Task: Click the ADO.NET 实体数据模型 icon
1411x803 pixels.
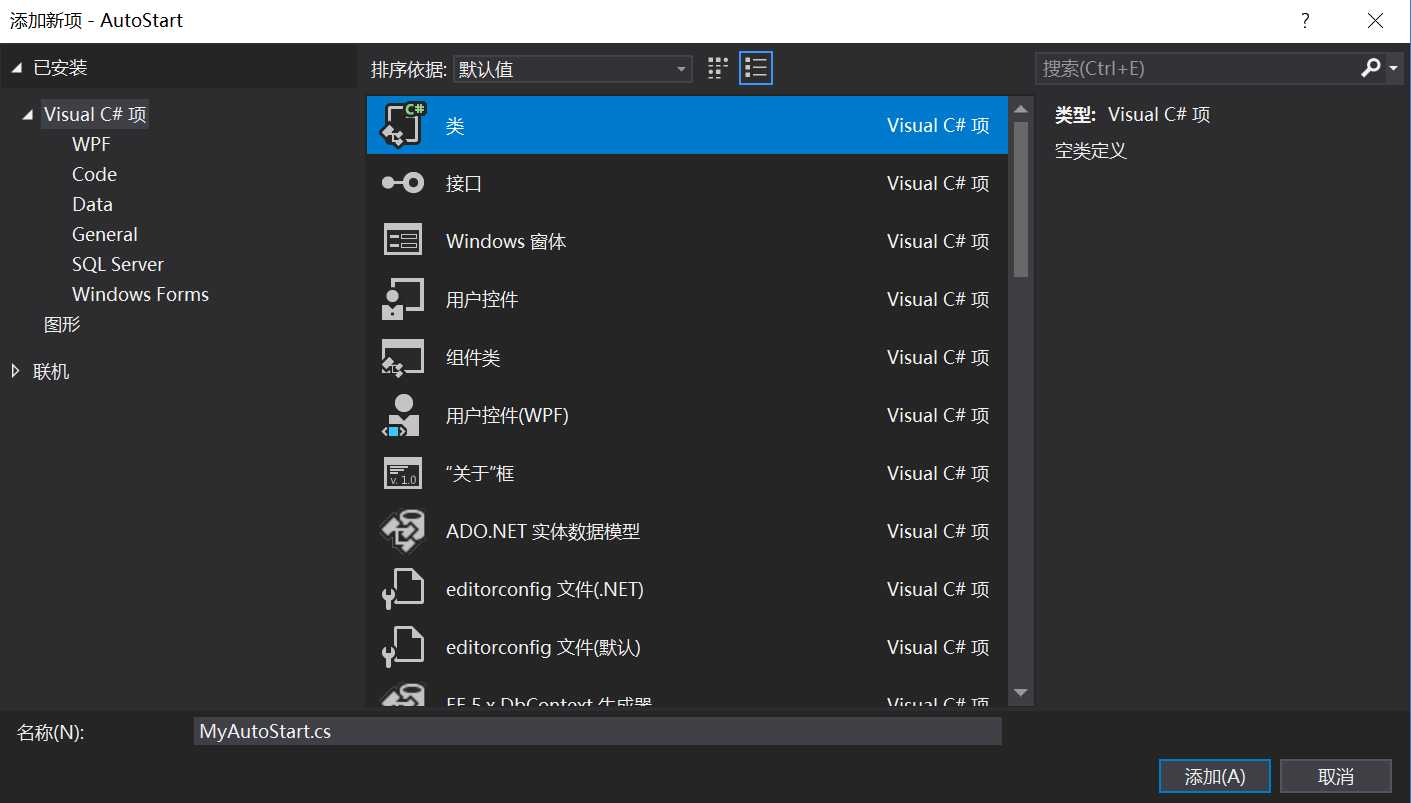Action: 403,531
